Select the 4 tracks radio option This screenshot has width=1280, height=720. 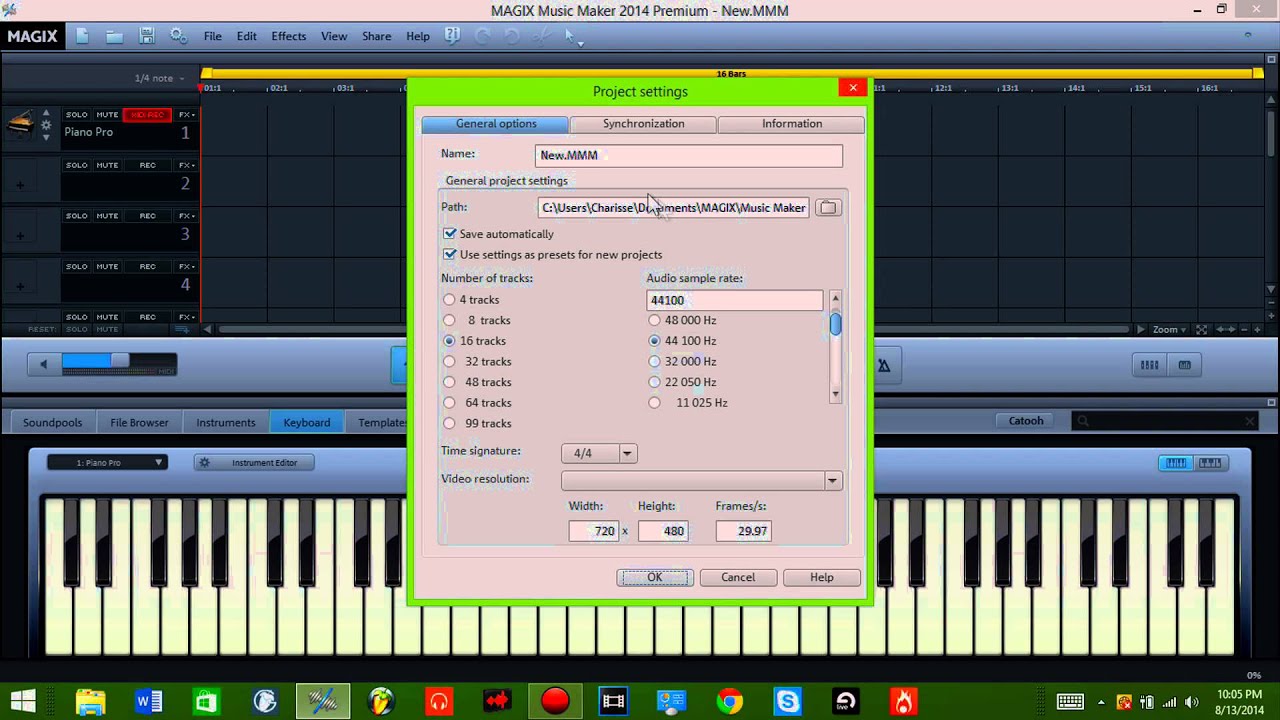(x=449, y=300)
